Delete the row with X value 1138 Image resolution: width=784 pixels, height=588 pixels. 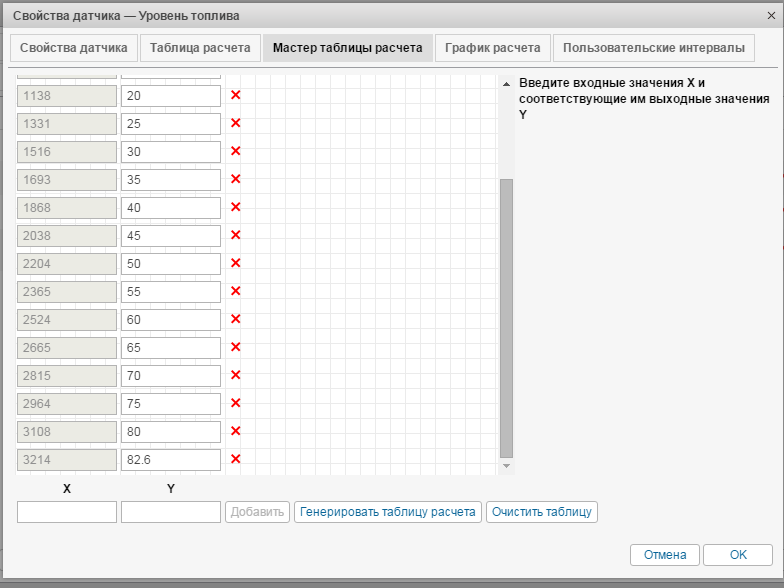[x=236, y=95]
